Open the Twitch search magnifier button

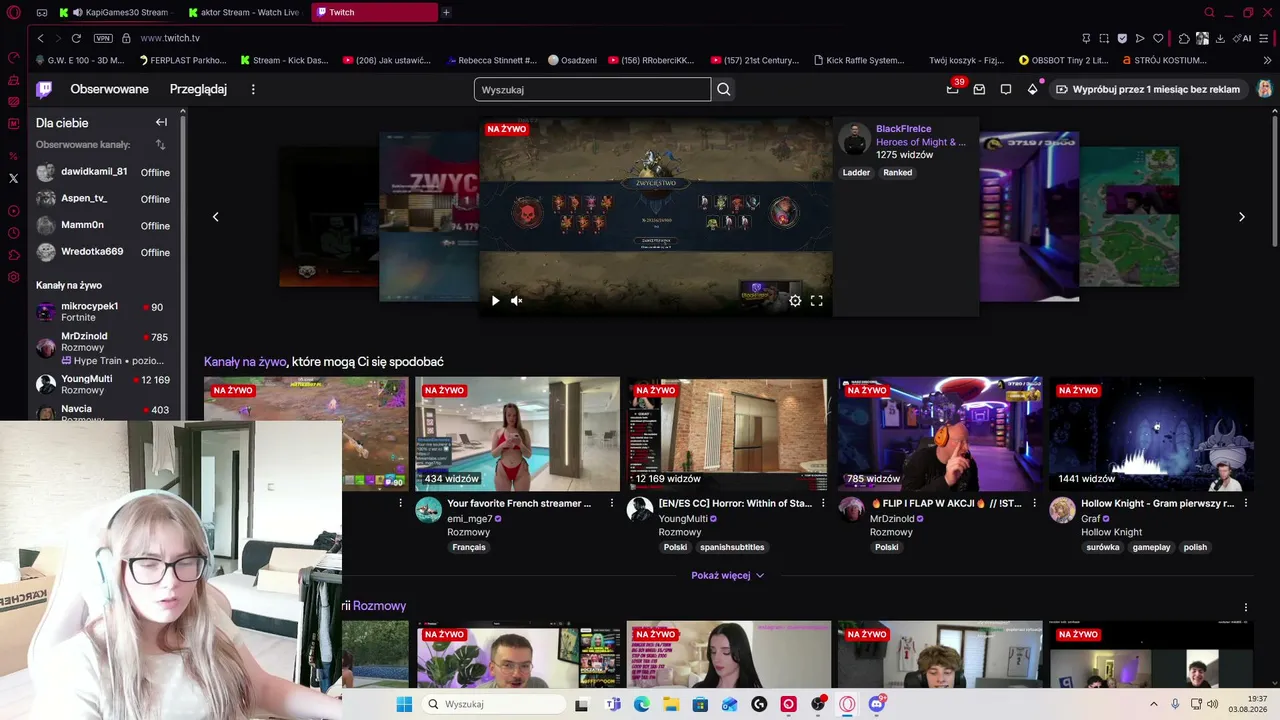[724, 89]
